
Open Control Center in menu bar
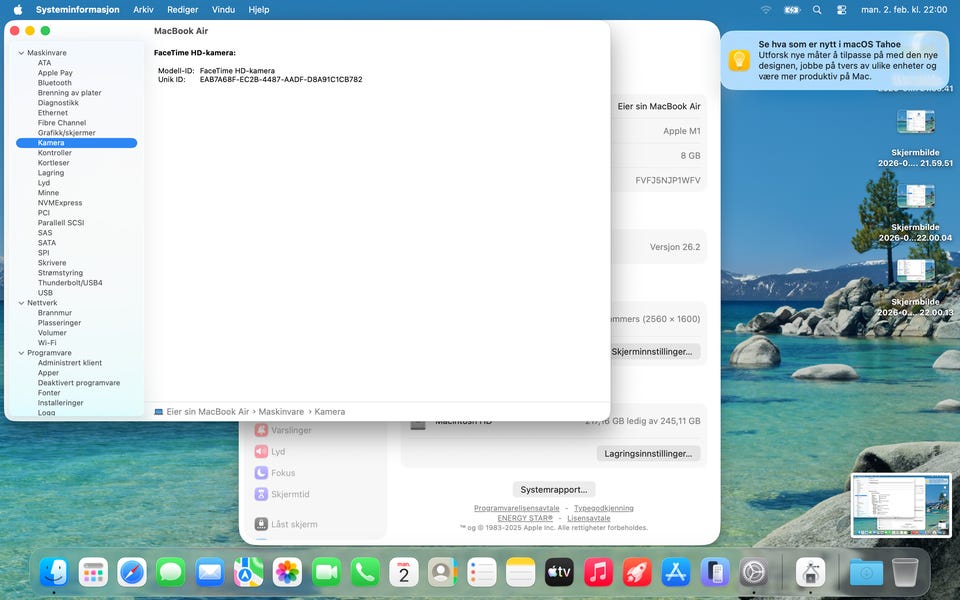click(841, 10)
